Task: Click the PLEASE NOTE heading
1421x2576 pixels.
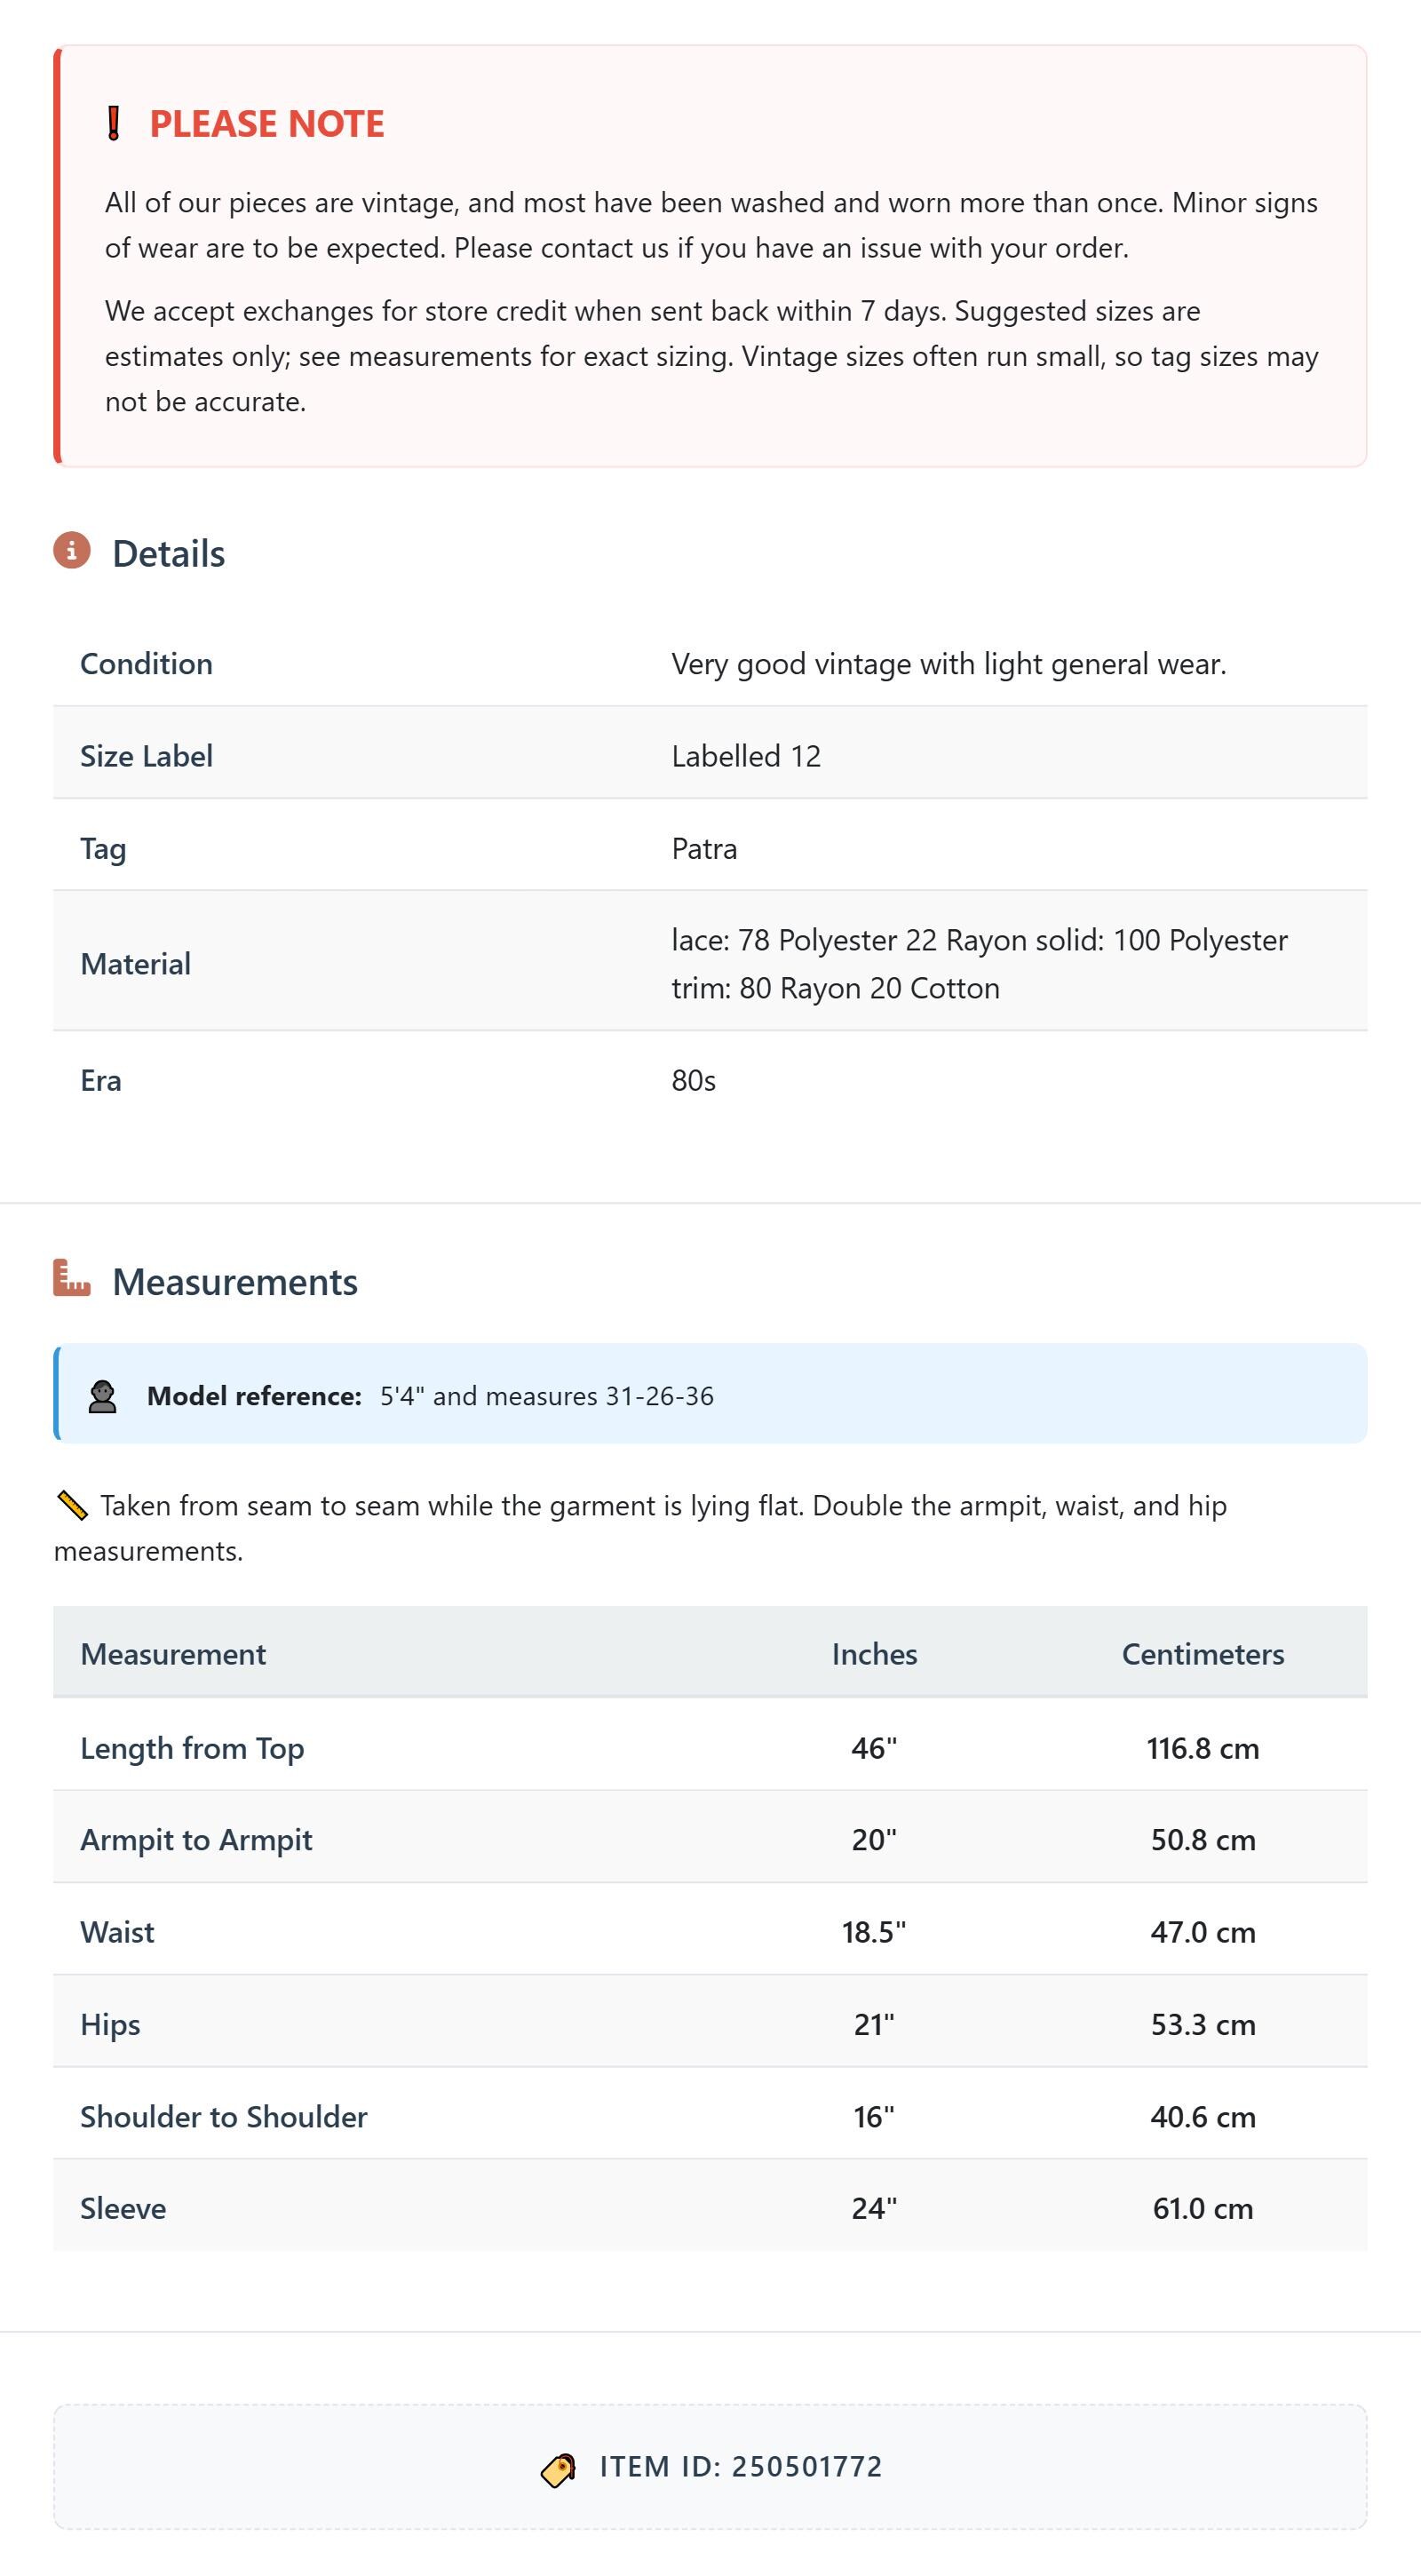Action: 267,124
